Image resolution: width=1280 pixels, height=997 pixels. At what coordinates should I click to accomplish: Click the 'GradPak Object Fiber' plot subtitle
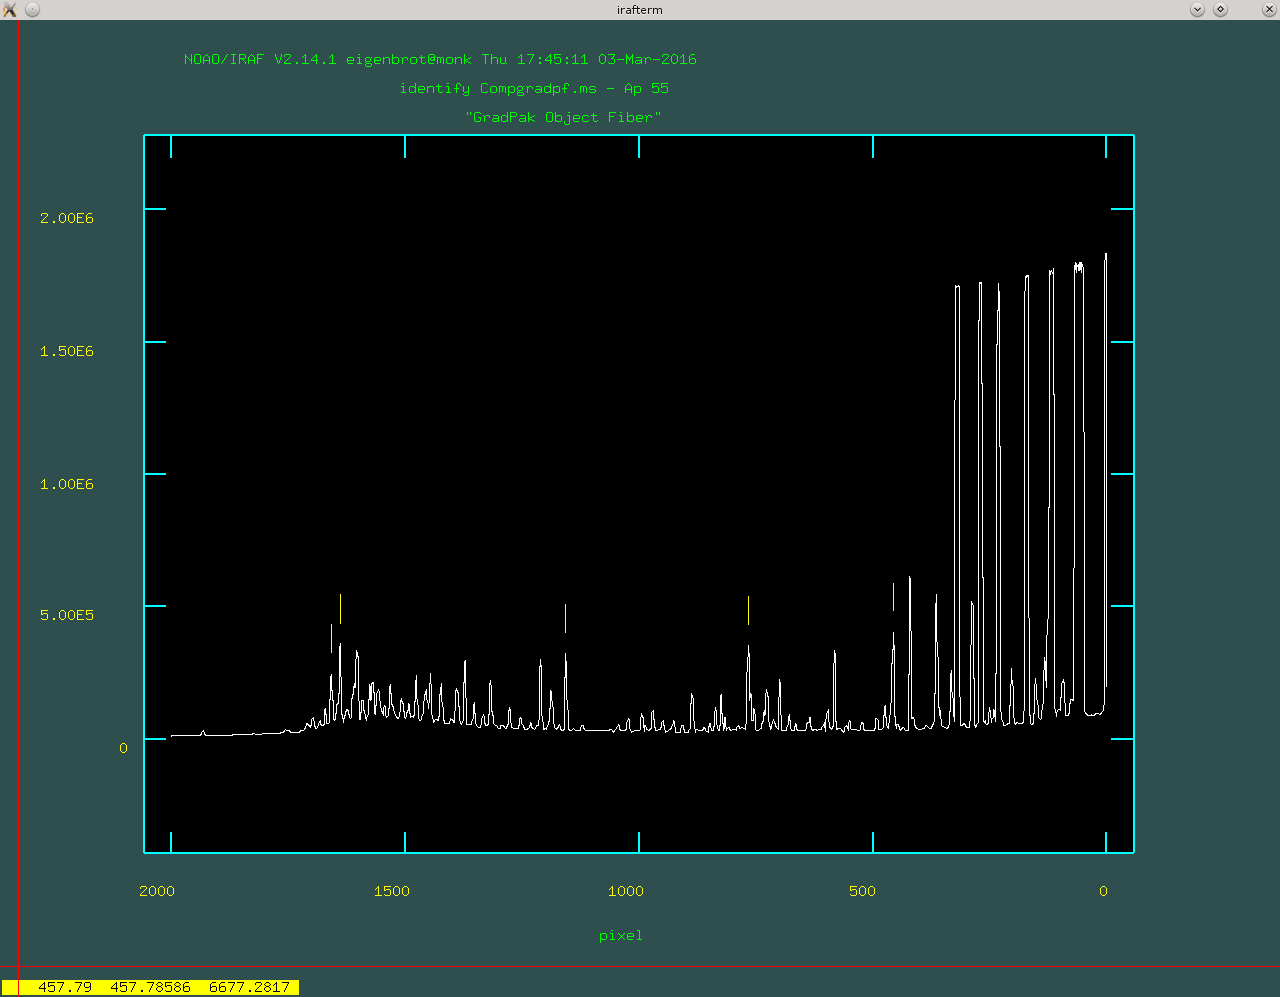[x=563, y=117]
